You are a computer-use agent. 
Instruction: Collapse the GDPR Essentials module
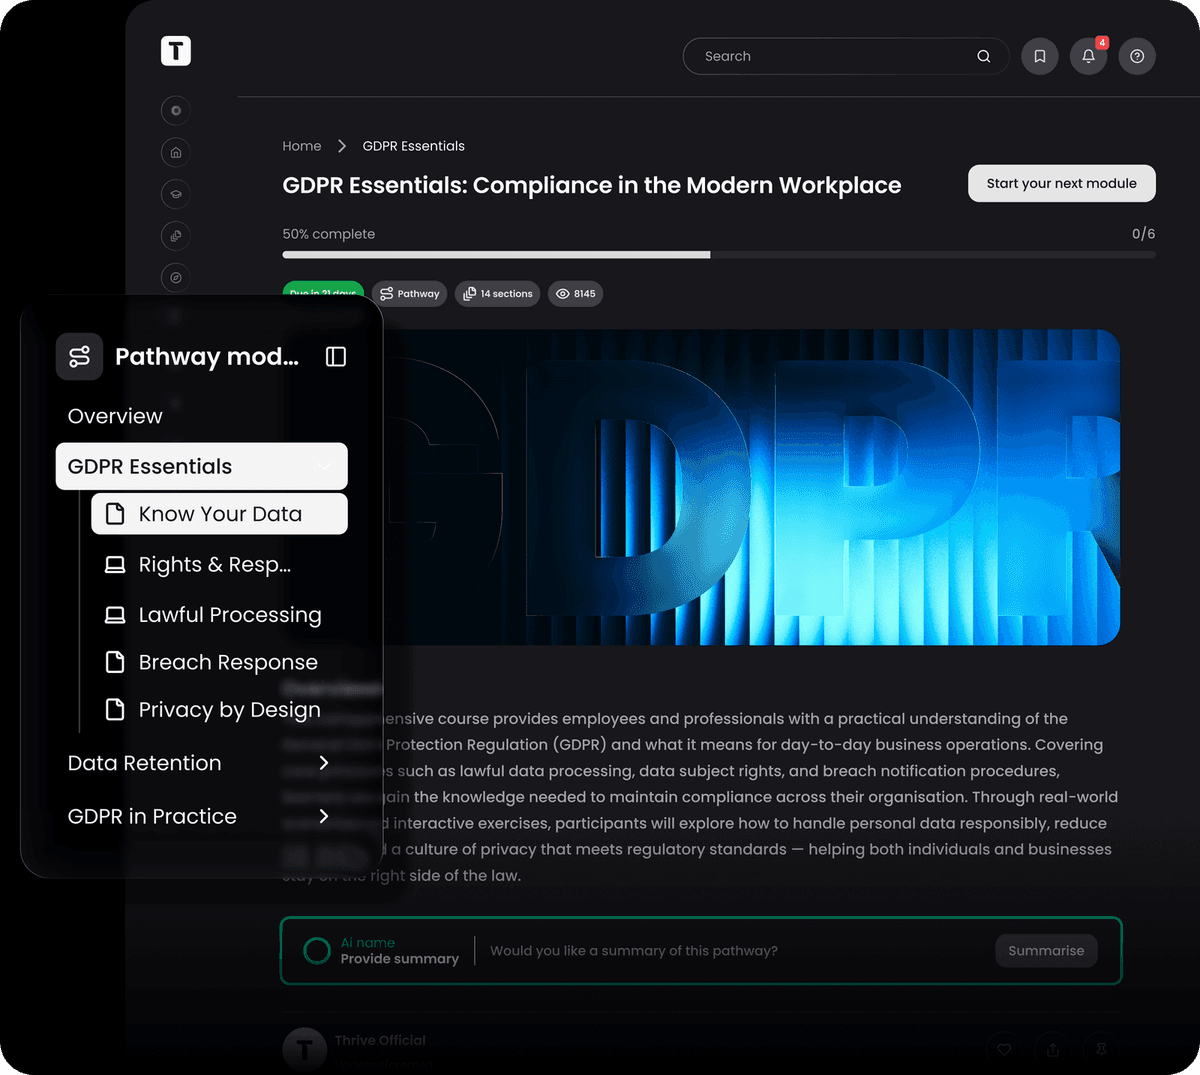coord(324,467)
